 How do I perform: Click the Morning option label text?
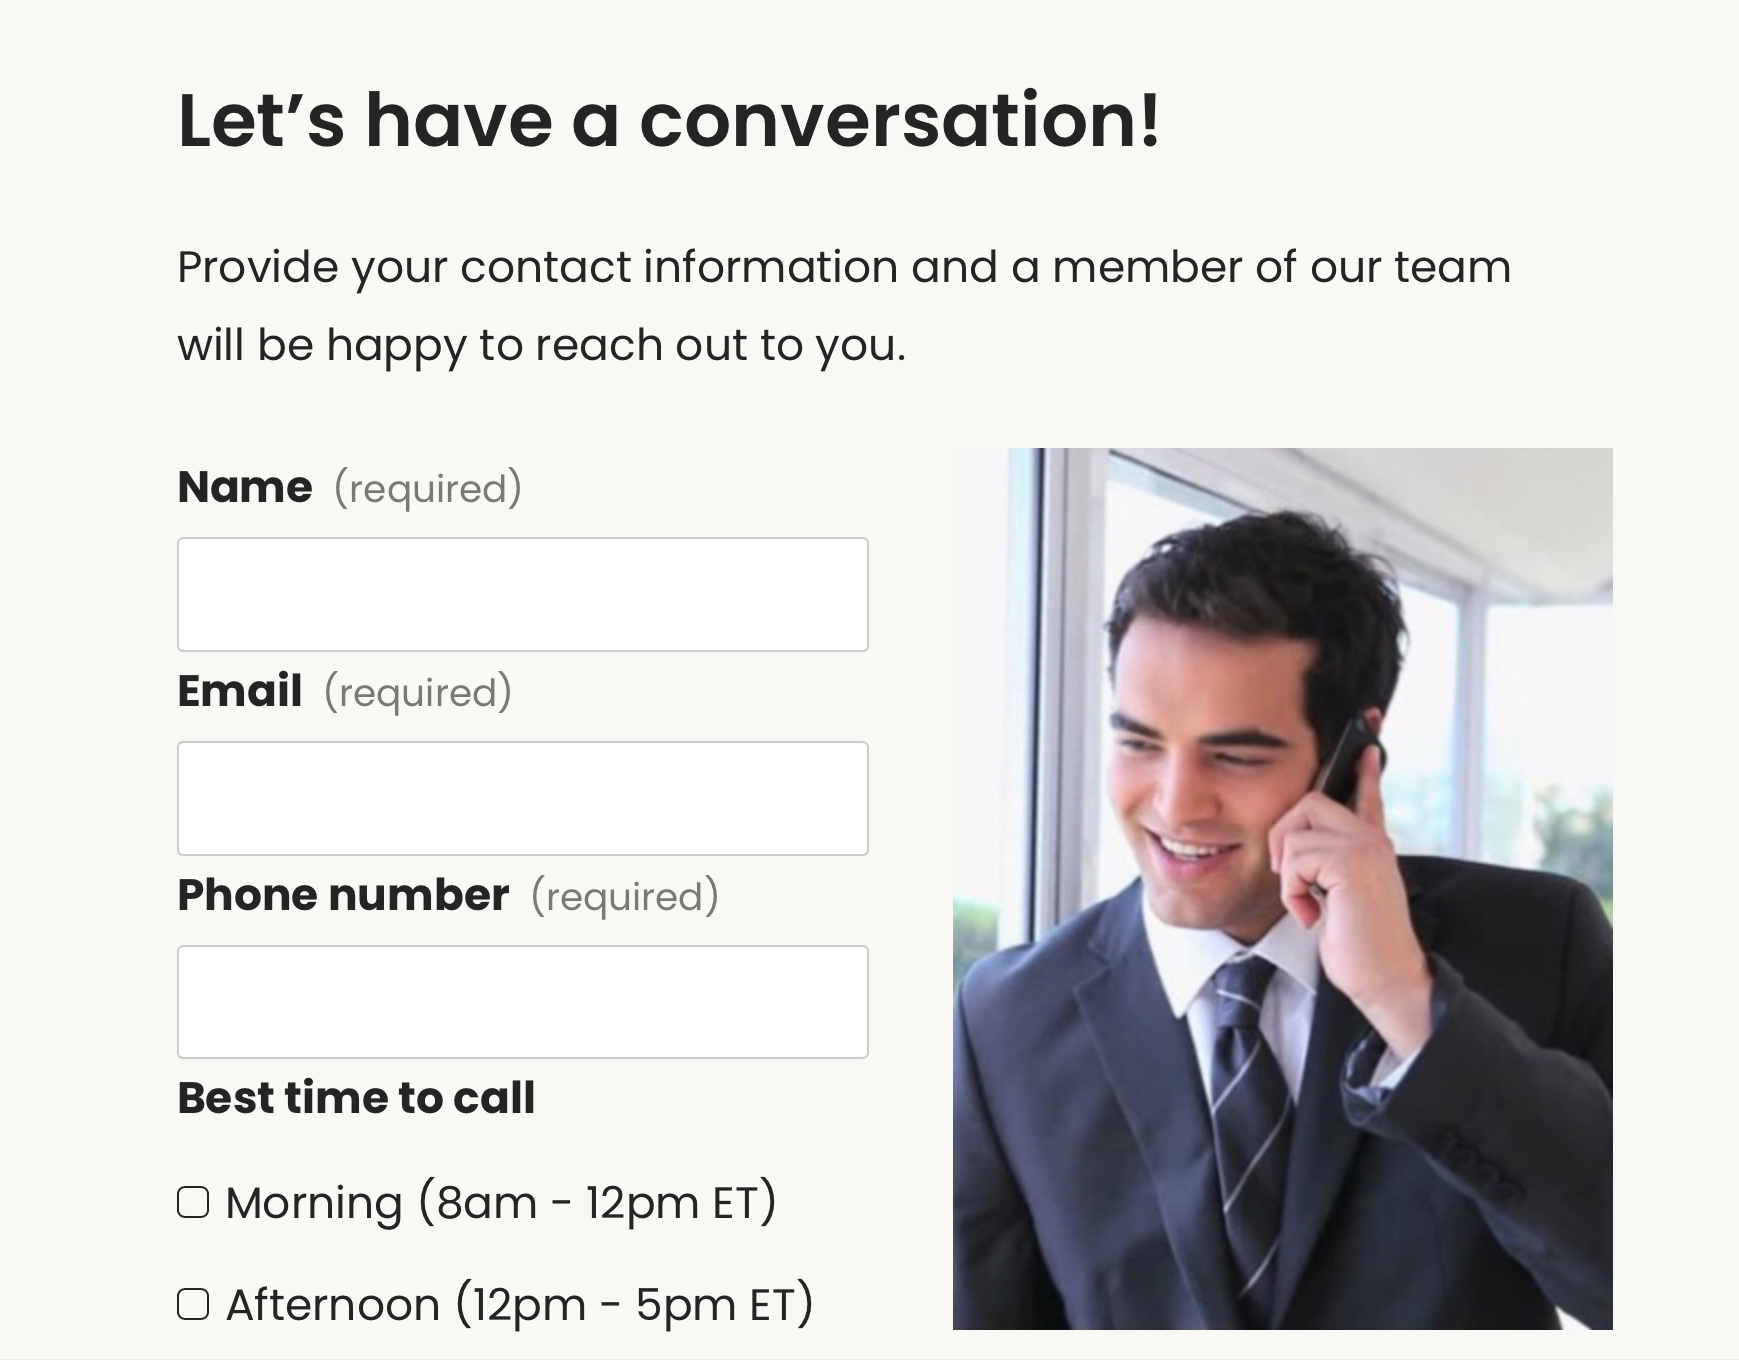click(500, 1202)
